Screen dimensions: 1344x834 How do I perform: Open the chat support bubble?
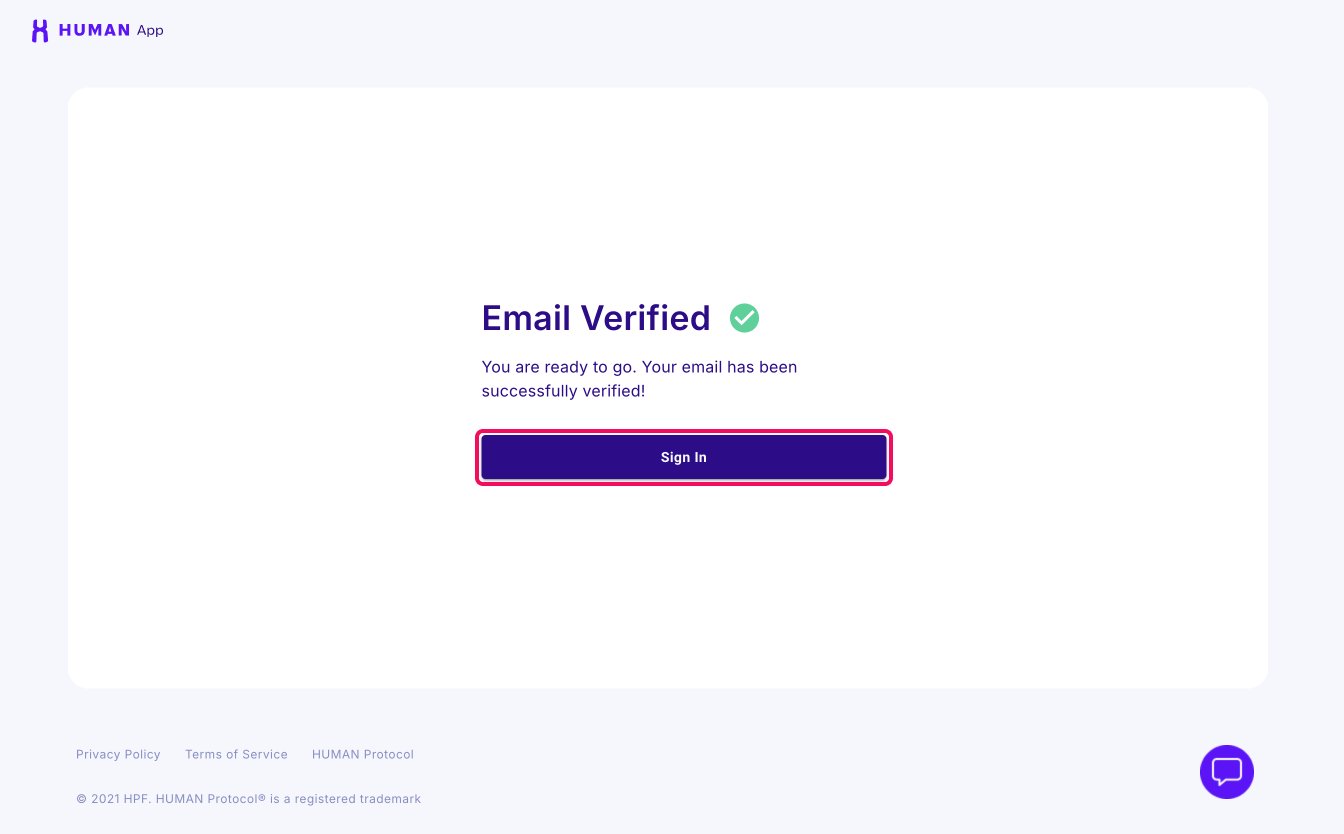click(1226, 772)
